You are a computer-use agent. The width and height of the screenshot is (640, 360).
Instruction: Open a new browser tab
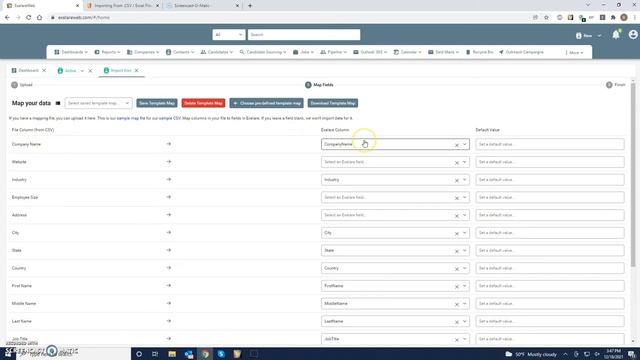pyautogui.click(x=250, y=6)
